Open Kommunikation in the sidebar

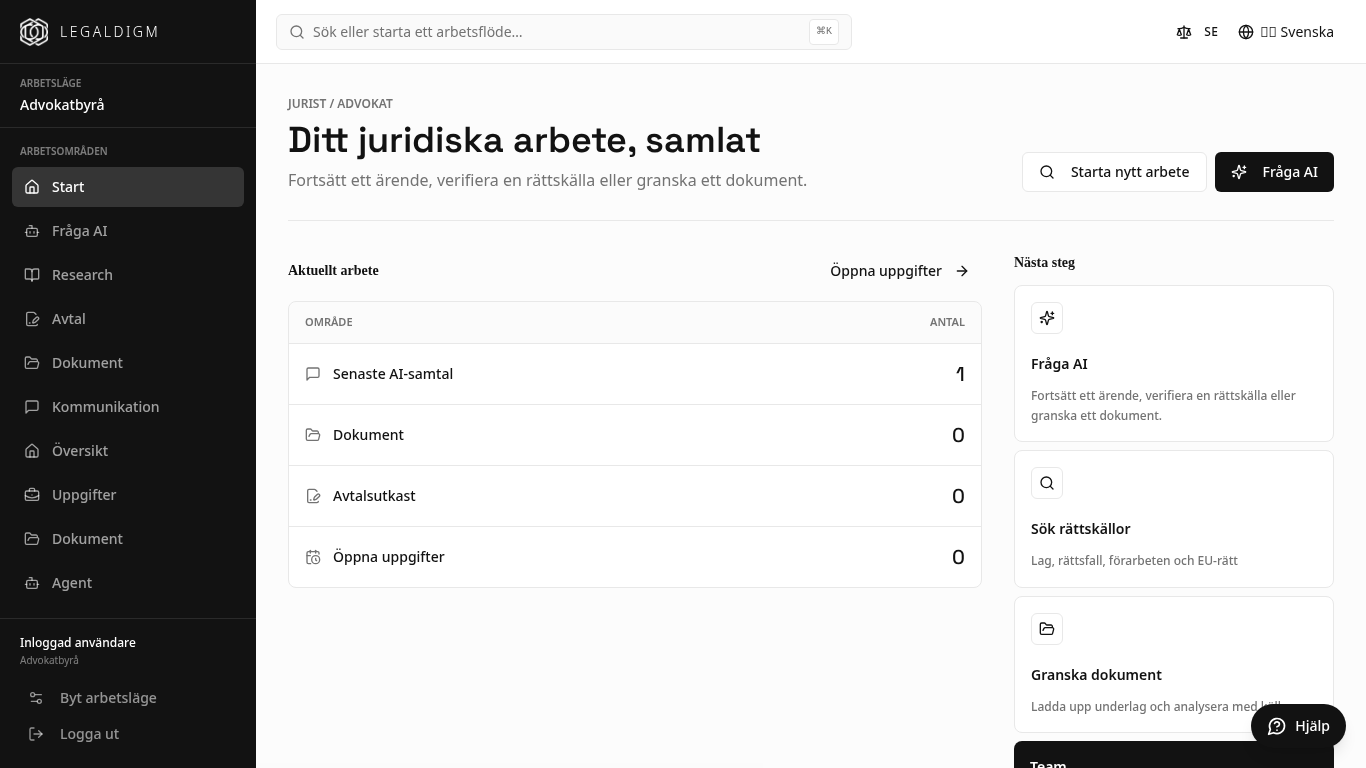coord(128,407)
